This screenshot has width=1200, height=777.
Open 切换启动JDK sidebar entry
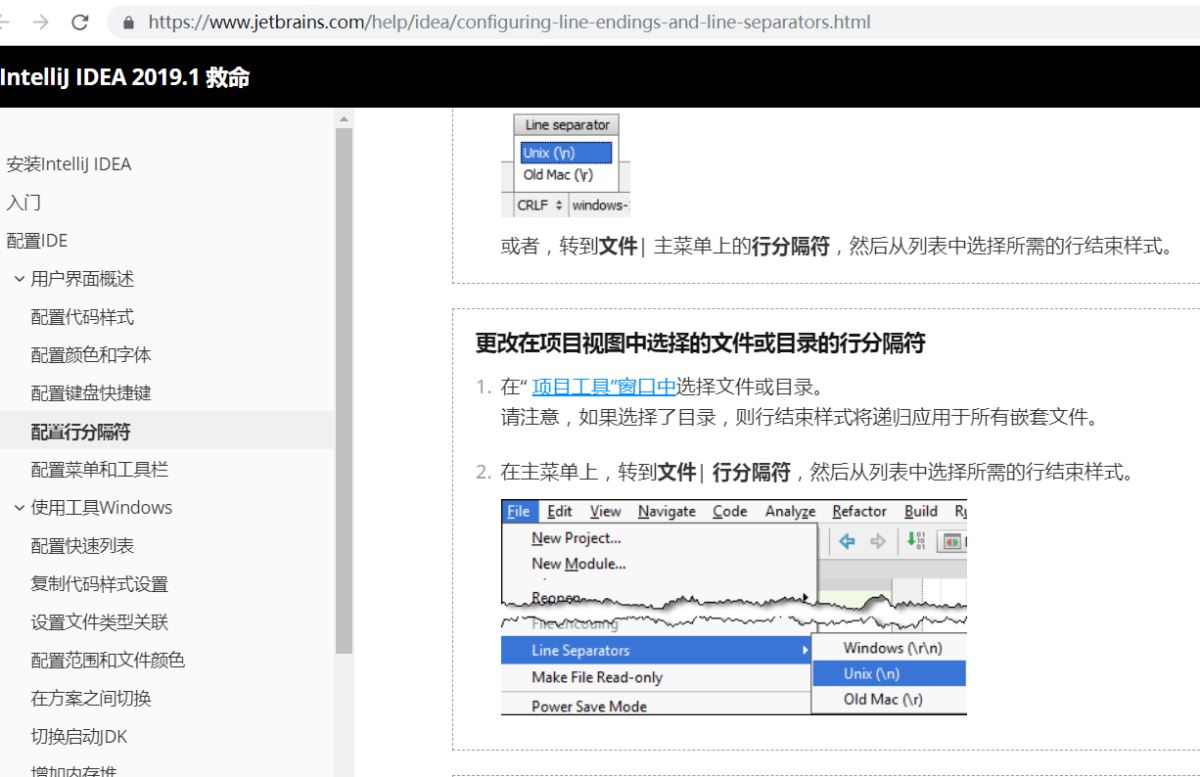click(x=79, y=737)
